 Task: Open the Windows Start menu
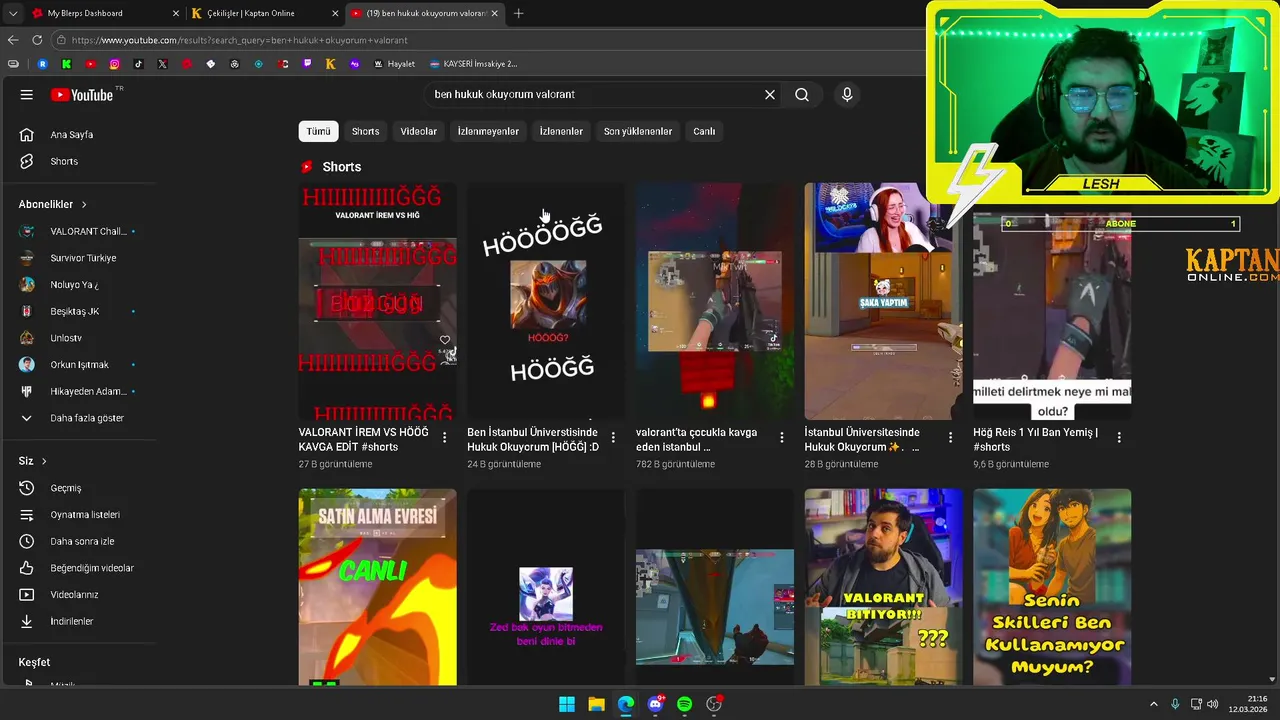tap(567, 704)
